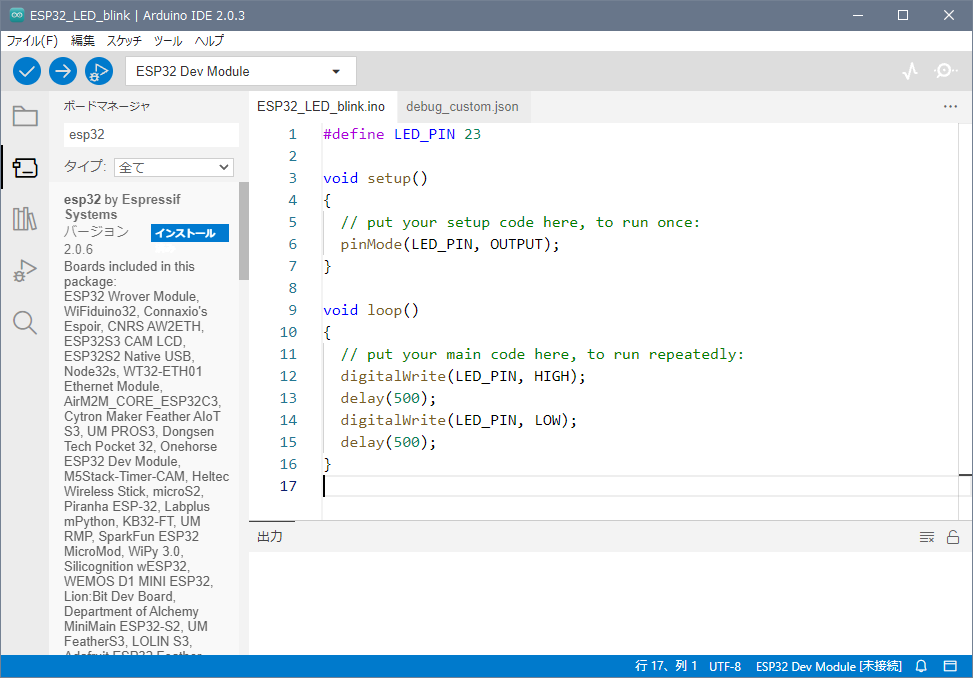Click the Boards Manager list scrollbar
Screen dimensions: 973x678
244,231
